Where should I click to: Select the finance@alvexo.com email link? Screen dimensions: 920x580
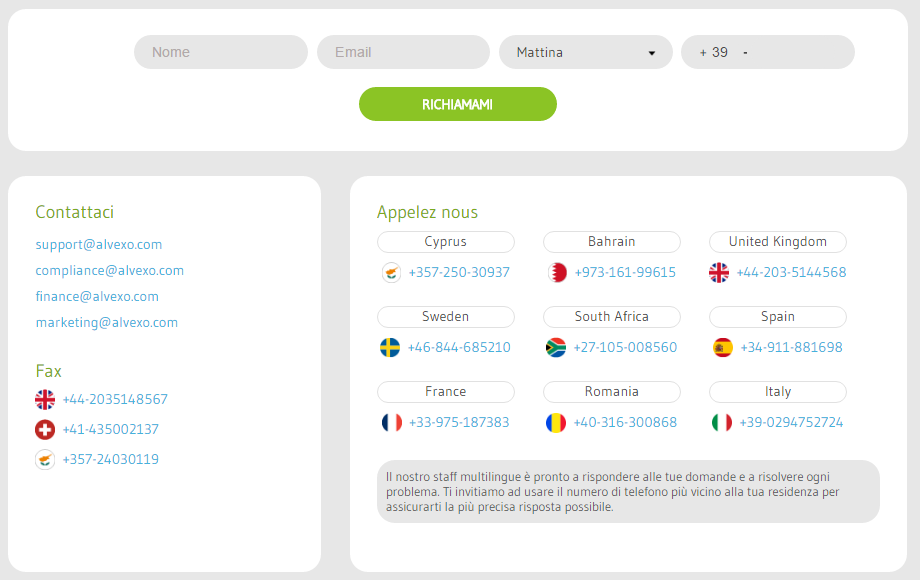coord(97,297)
